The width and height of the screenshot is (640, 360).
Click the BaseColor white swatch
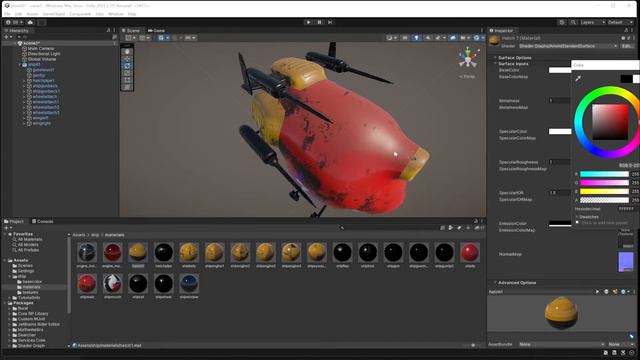[560, 70]
